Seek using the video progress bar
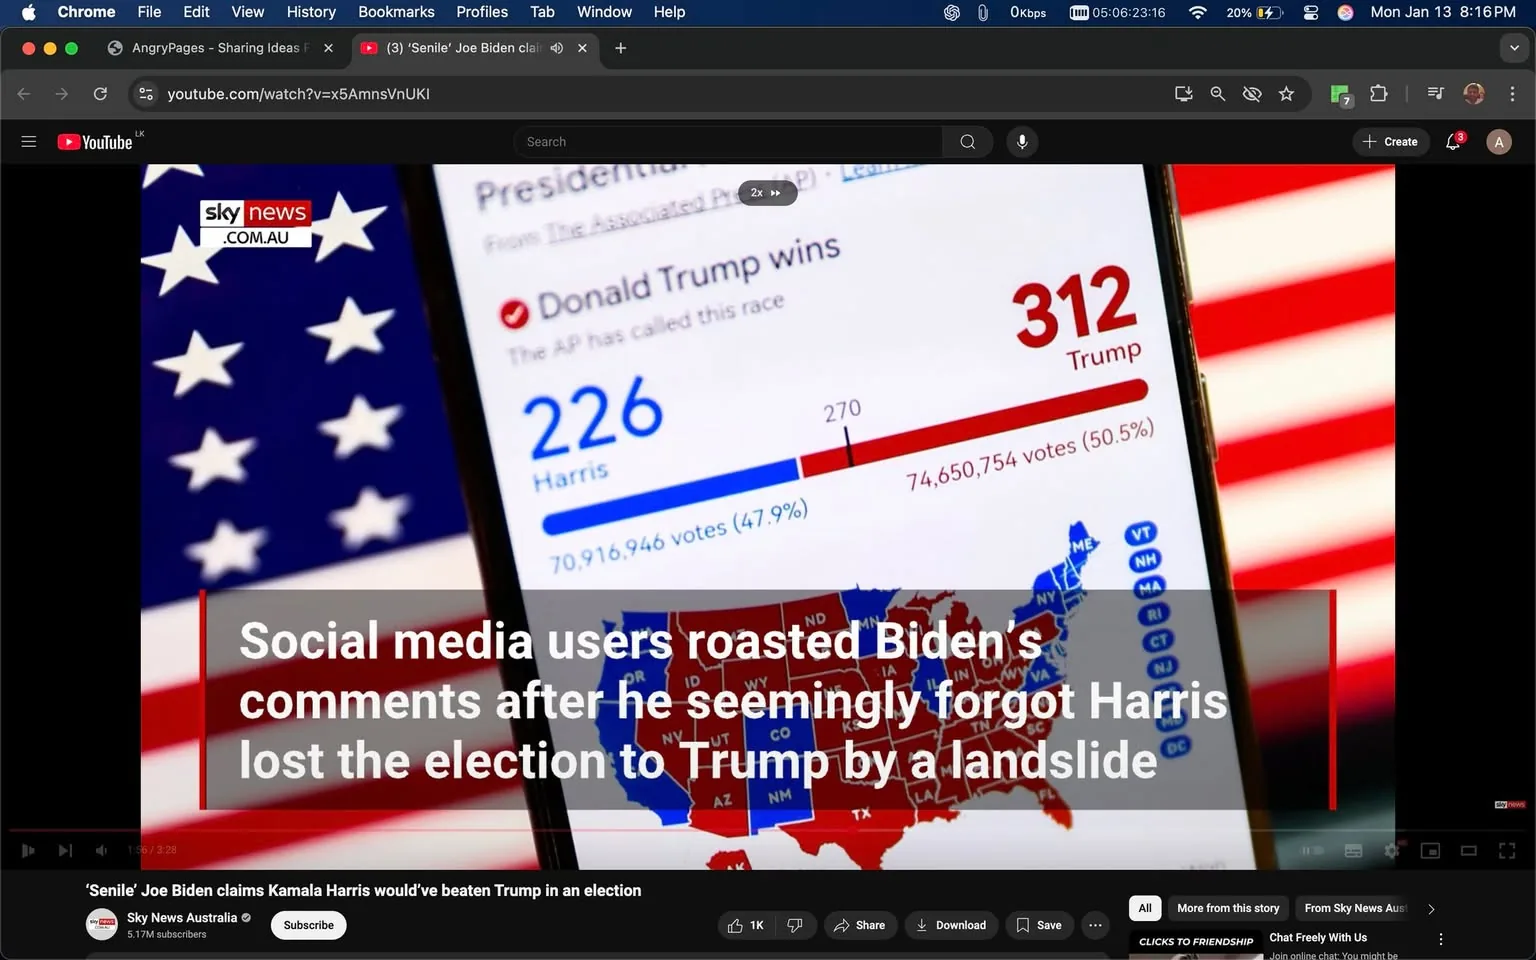 (700, 830)
